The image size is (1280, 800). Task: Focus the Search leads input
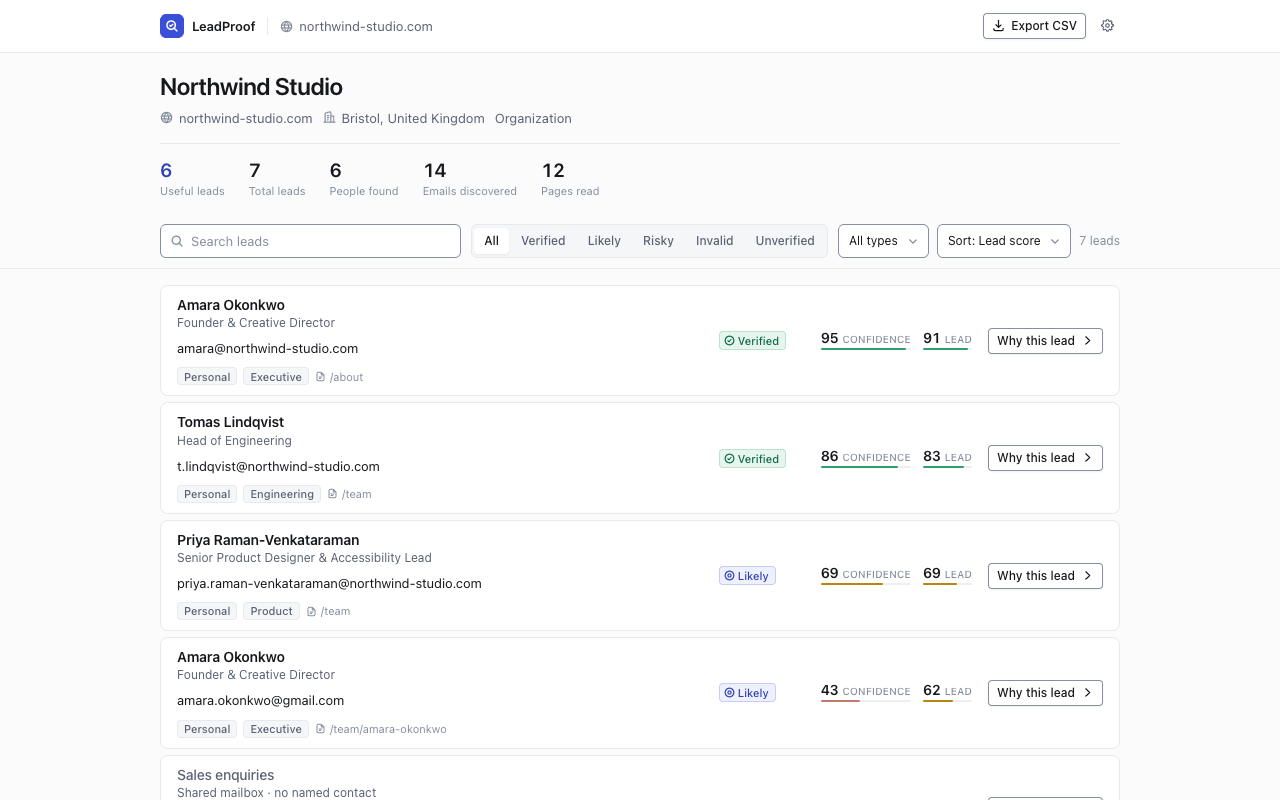click(x=310, y=241)
